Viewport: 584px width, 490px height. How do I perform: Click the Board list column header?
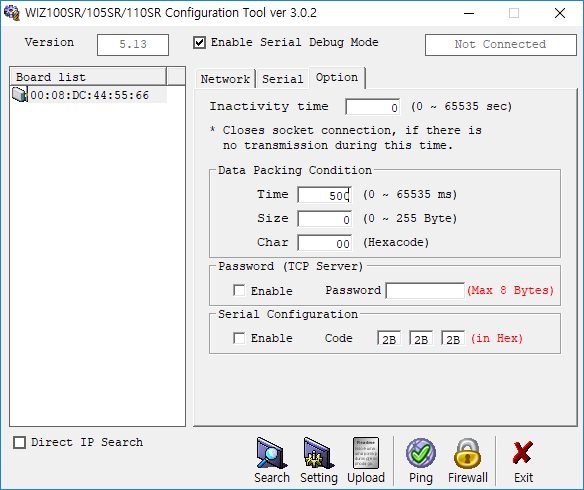[88, 77]
